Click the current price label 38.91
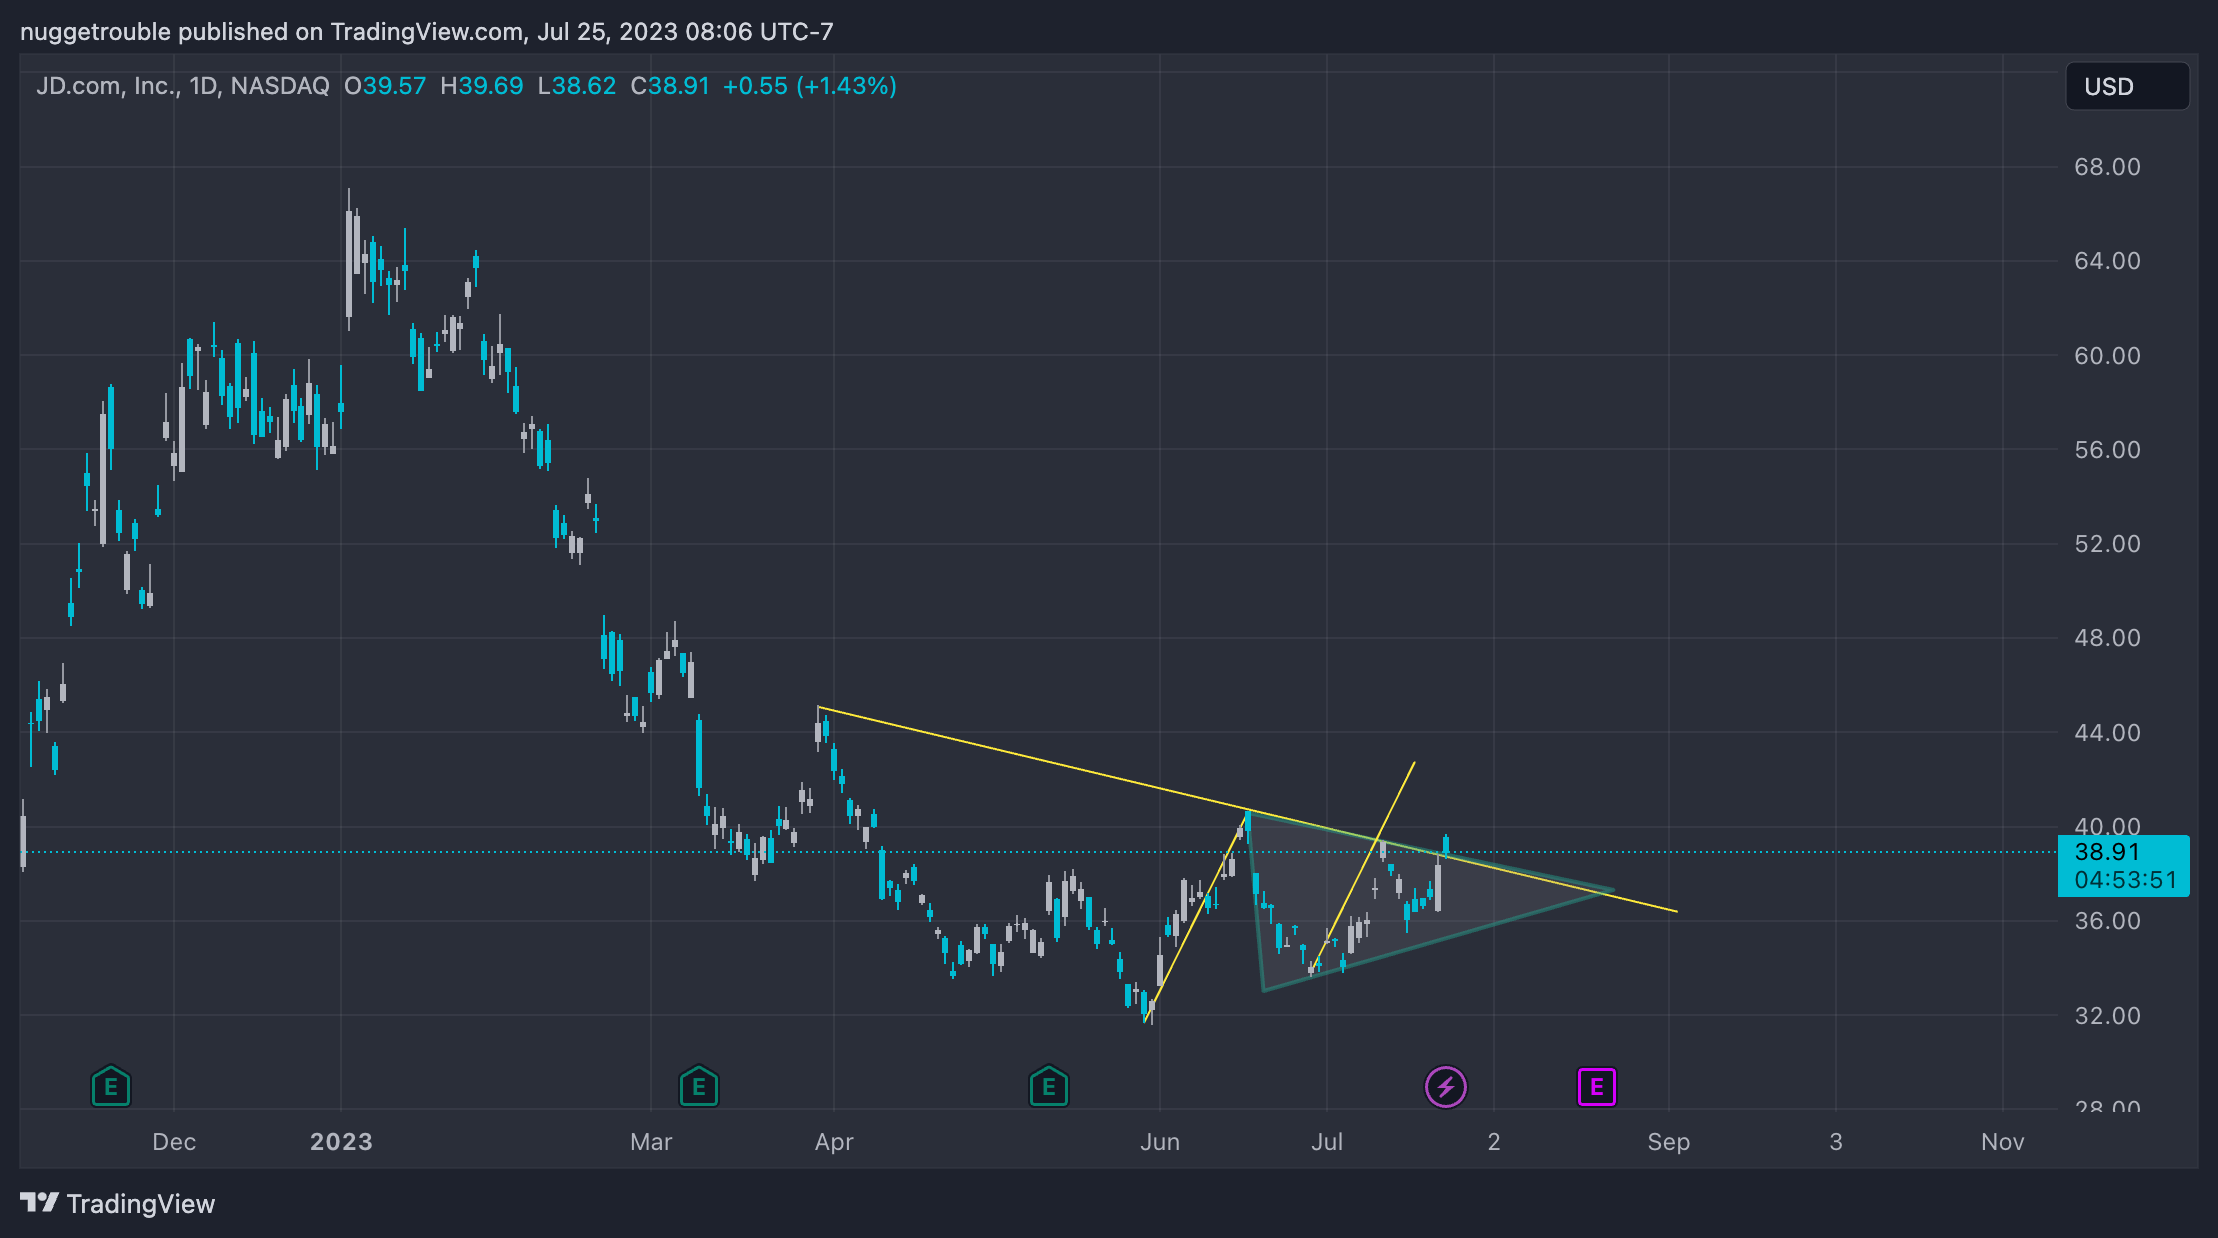Screen dimensions: 2218x1238 click(2107, 852)
